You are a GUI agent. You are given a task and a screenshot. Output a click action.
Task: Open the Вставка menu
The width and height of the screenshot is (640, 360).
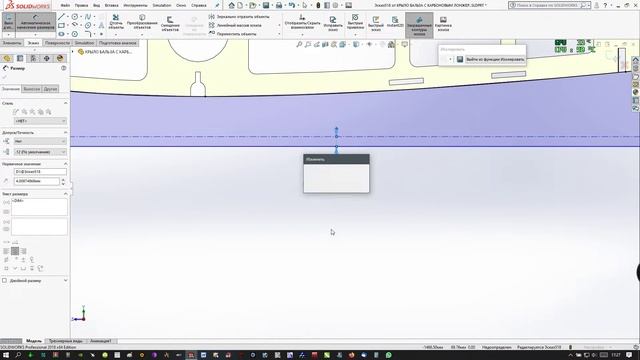tap(111, 5)
